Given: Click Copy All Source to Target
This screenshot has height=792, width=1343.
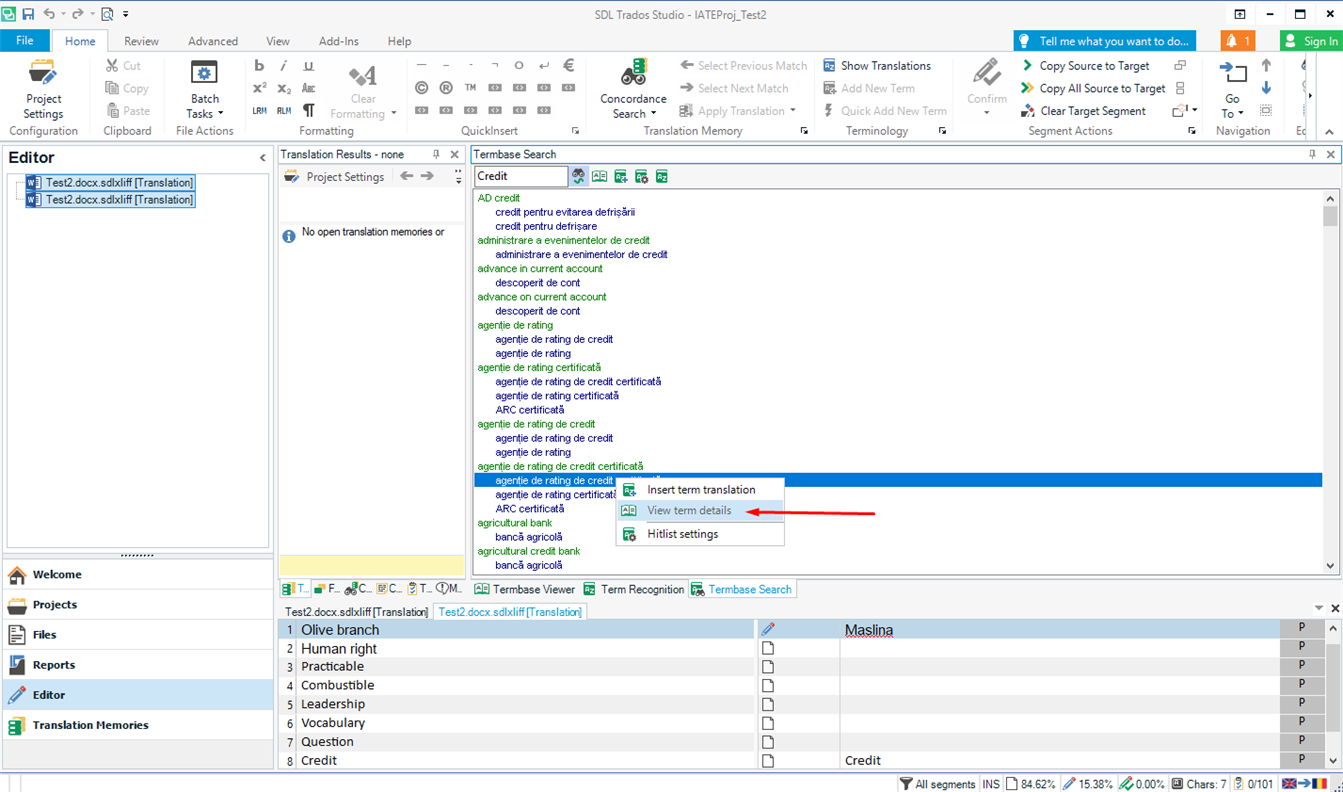Looking at the screenshot, I should (x=1093, y=88).
